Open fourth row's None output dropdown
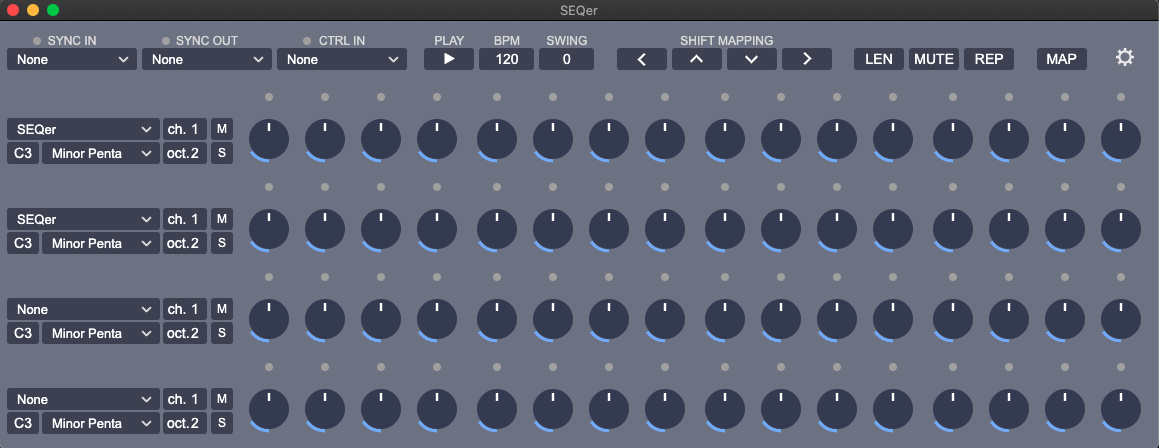The image size is (1159, 448). [x=84, y=399]
